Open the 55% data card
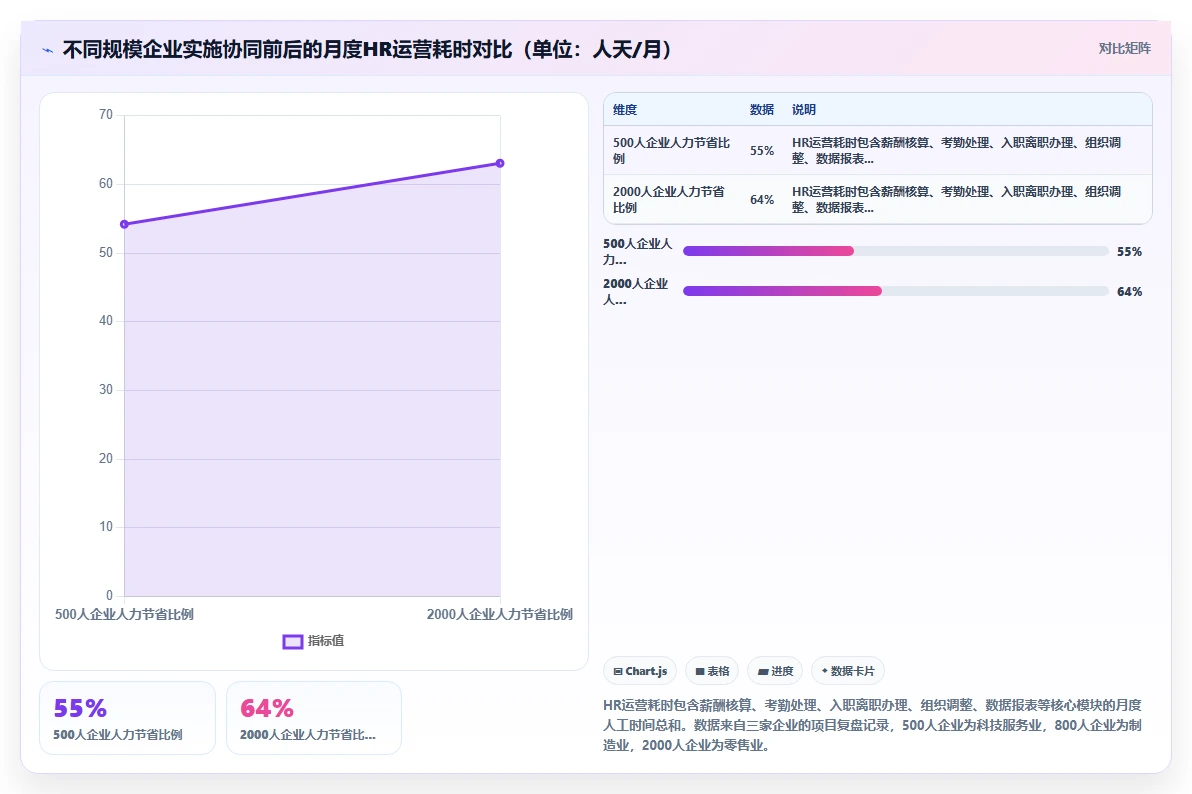Viewport: 1192px width, 794px height. pos(128,718)
